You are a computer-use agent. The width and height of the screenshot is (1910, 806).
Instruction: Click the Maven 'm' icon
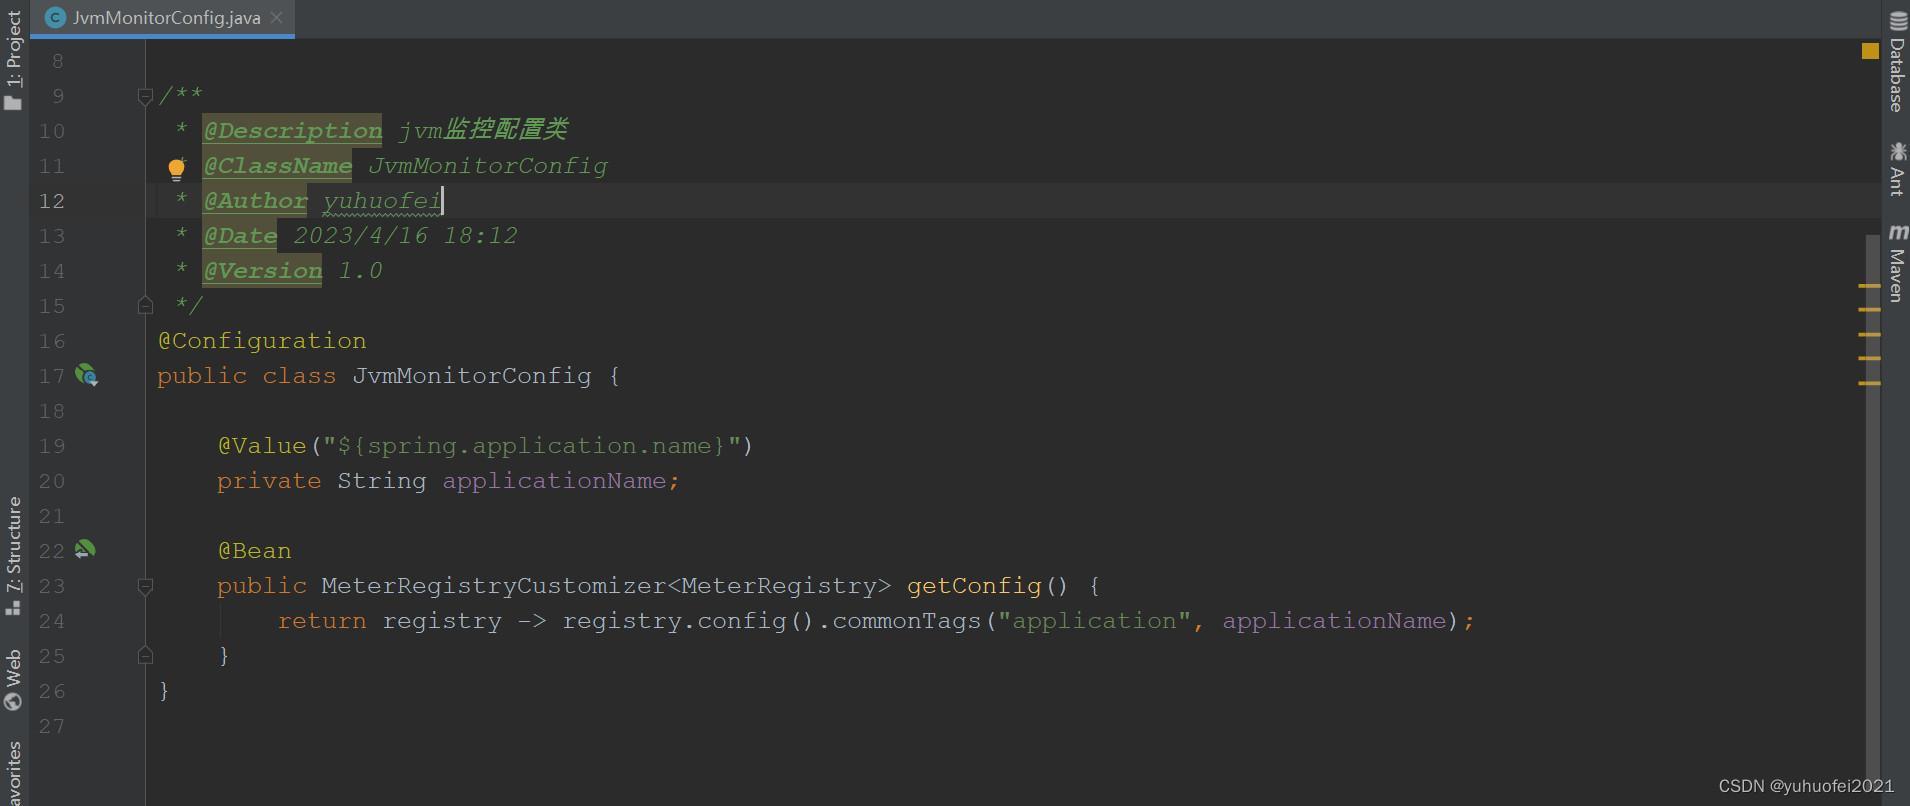(x=1897, y=232)
